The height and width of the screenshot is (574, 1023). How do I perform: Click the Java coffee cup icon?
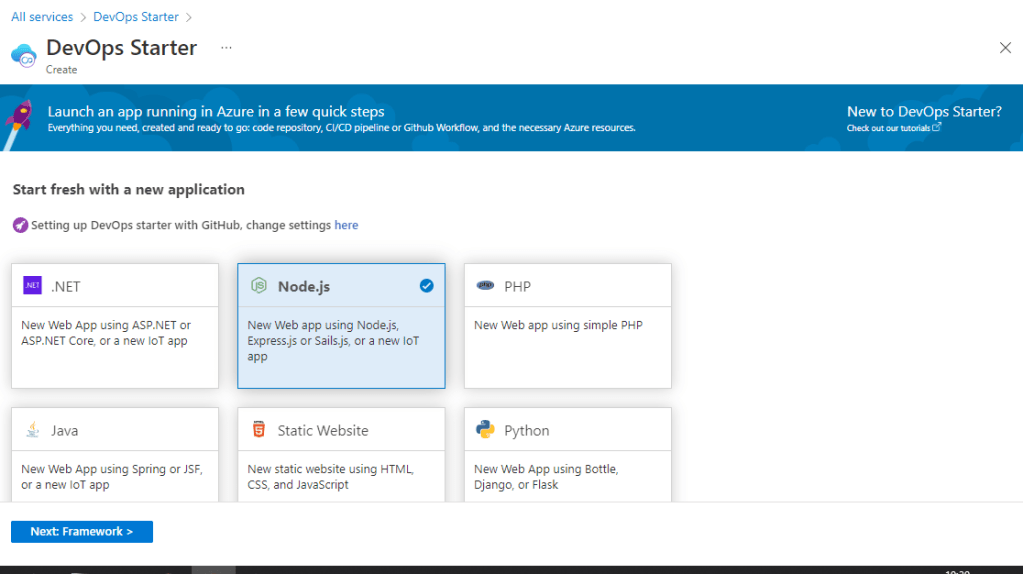coord(32,430)
